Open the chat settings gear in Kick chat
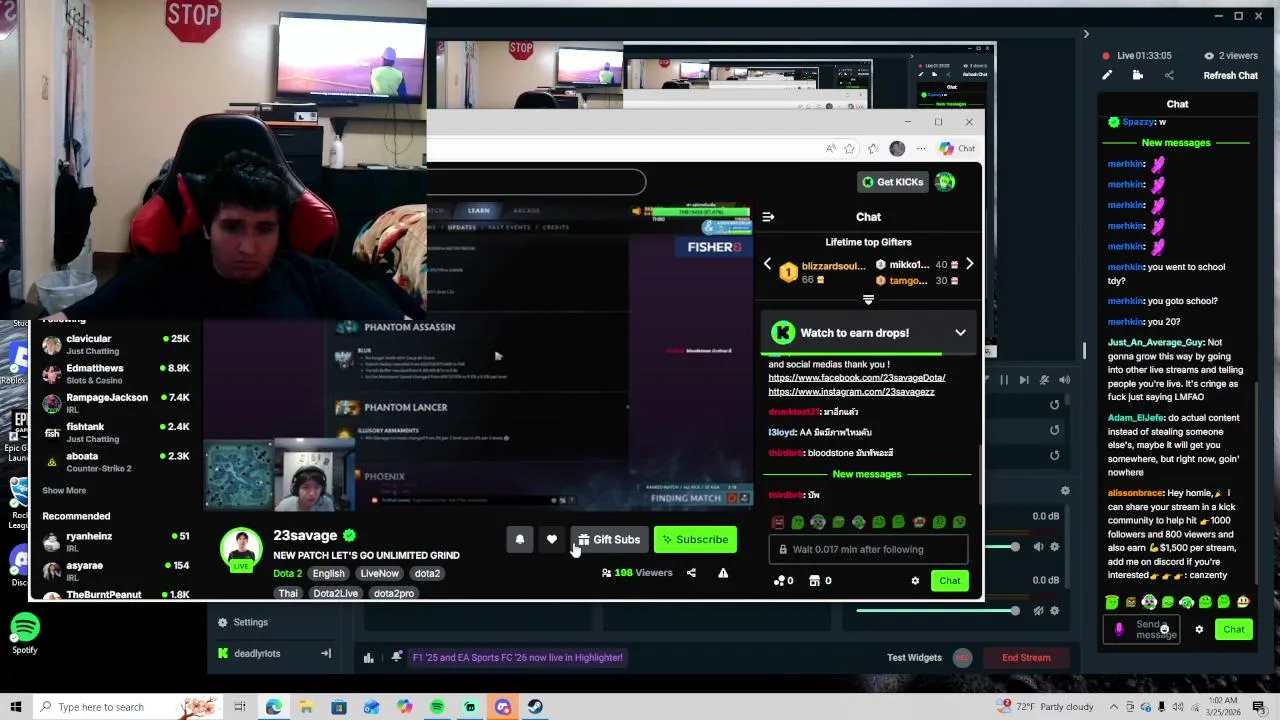The width and height of the screenshot is (1280, 720). coord(915,581)
